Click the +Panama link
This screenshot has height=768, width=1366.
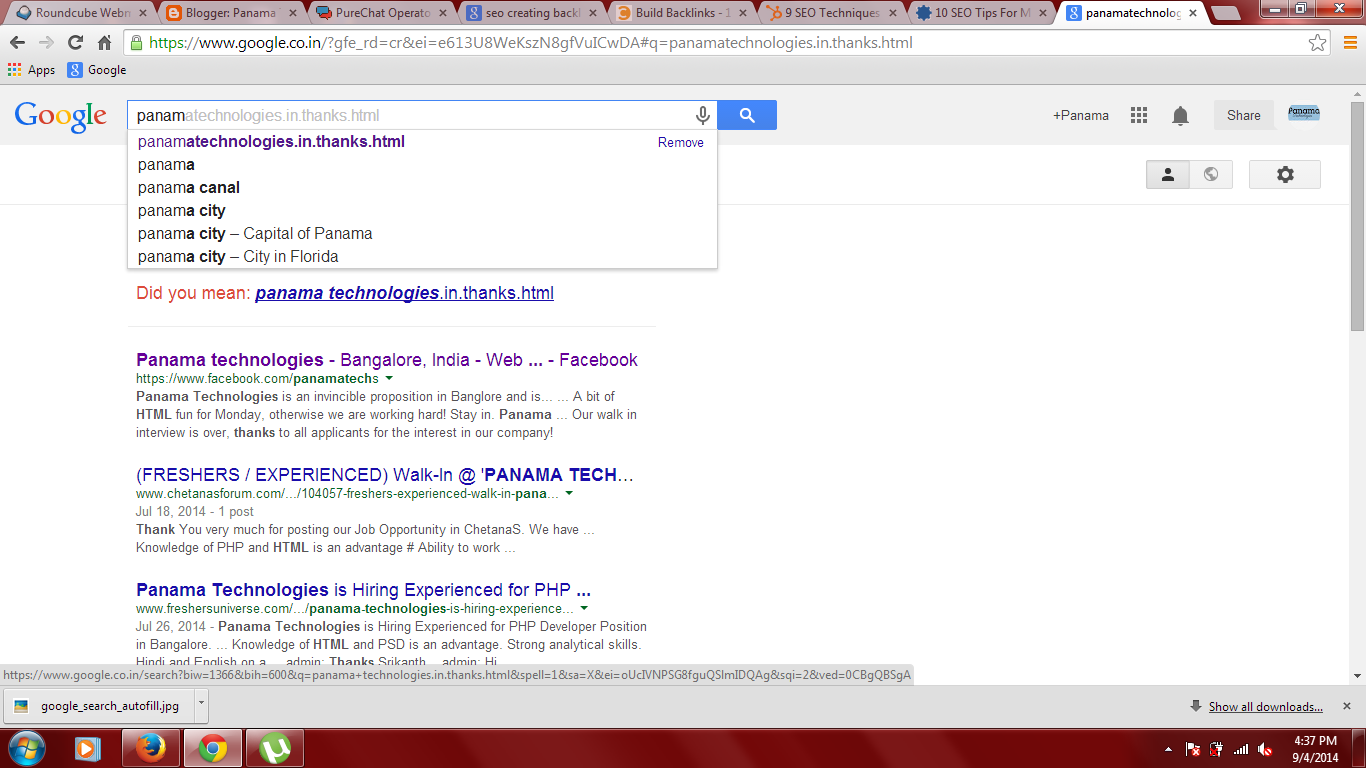pyautogui.click(x=1081, y=115)
